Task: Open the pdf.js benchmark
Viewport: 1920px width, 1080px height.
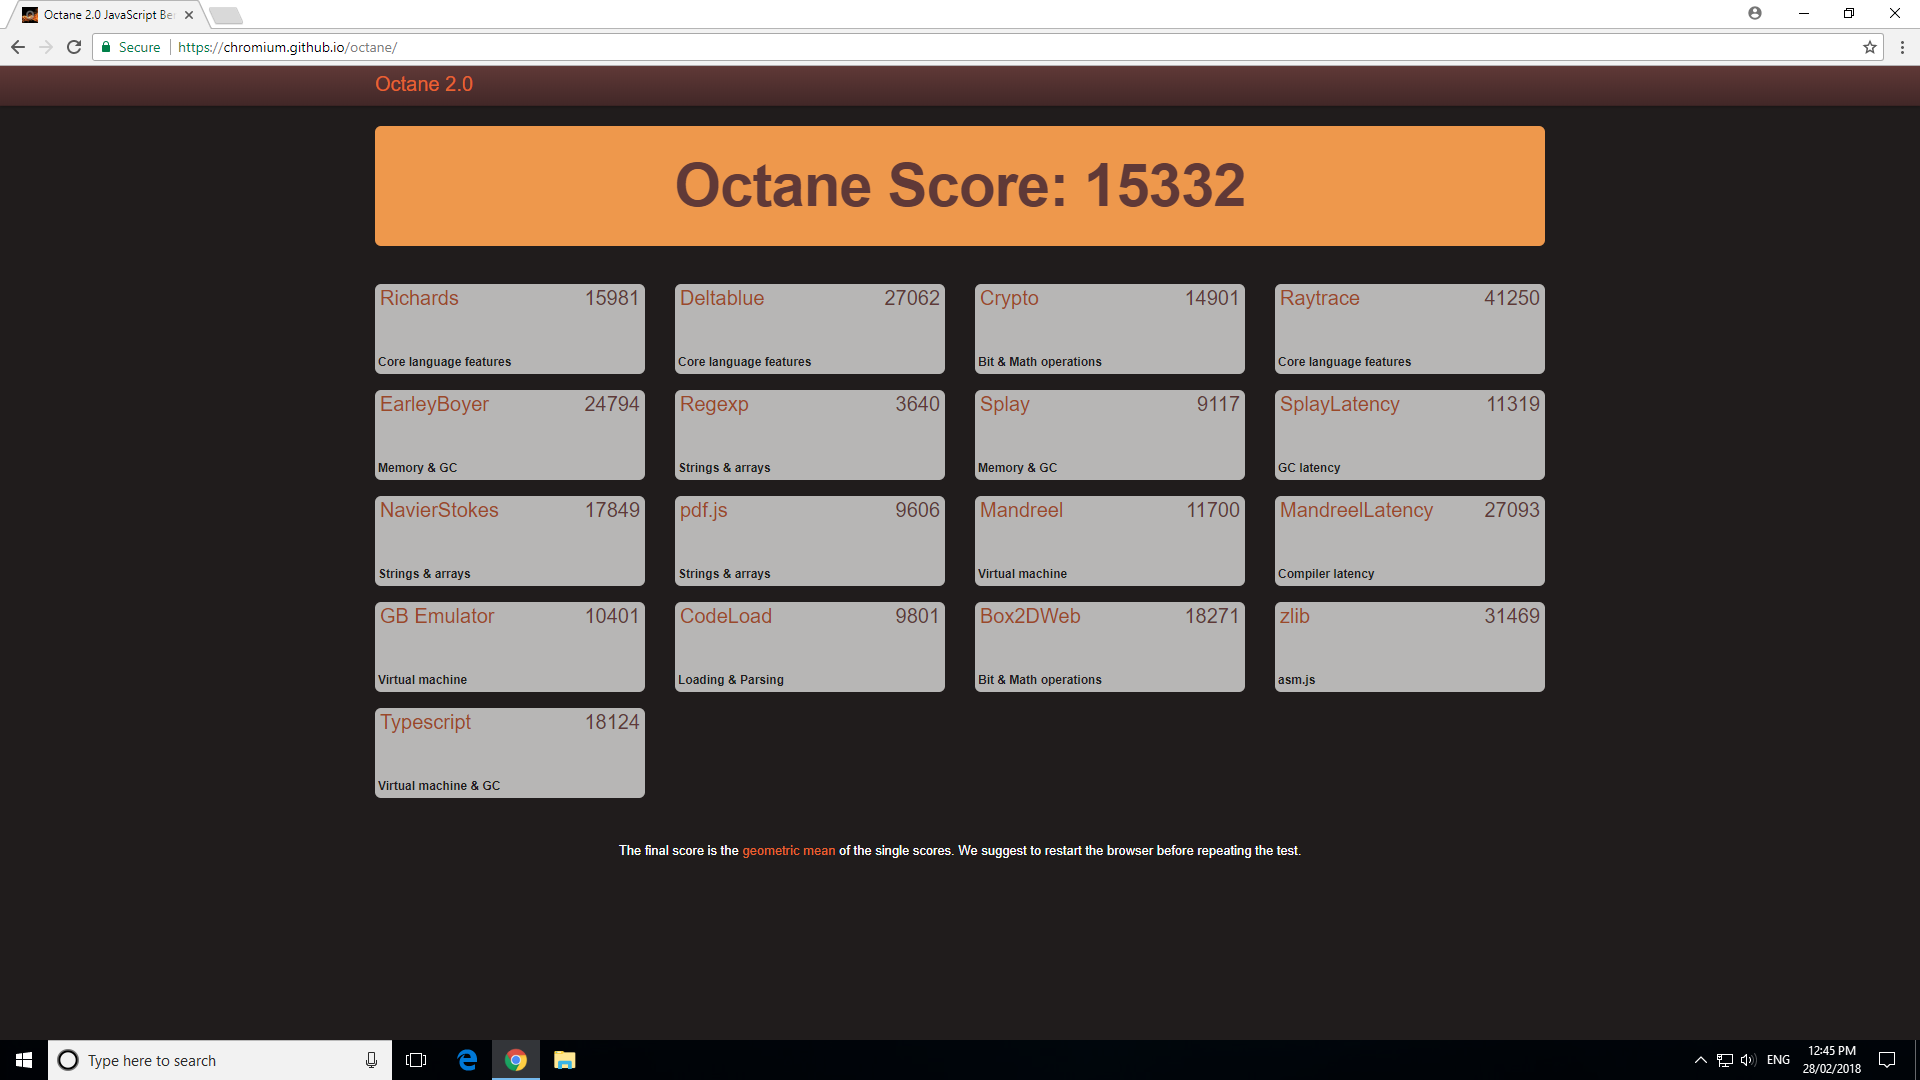Action: [704, 510]
